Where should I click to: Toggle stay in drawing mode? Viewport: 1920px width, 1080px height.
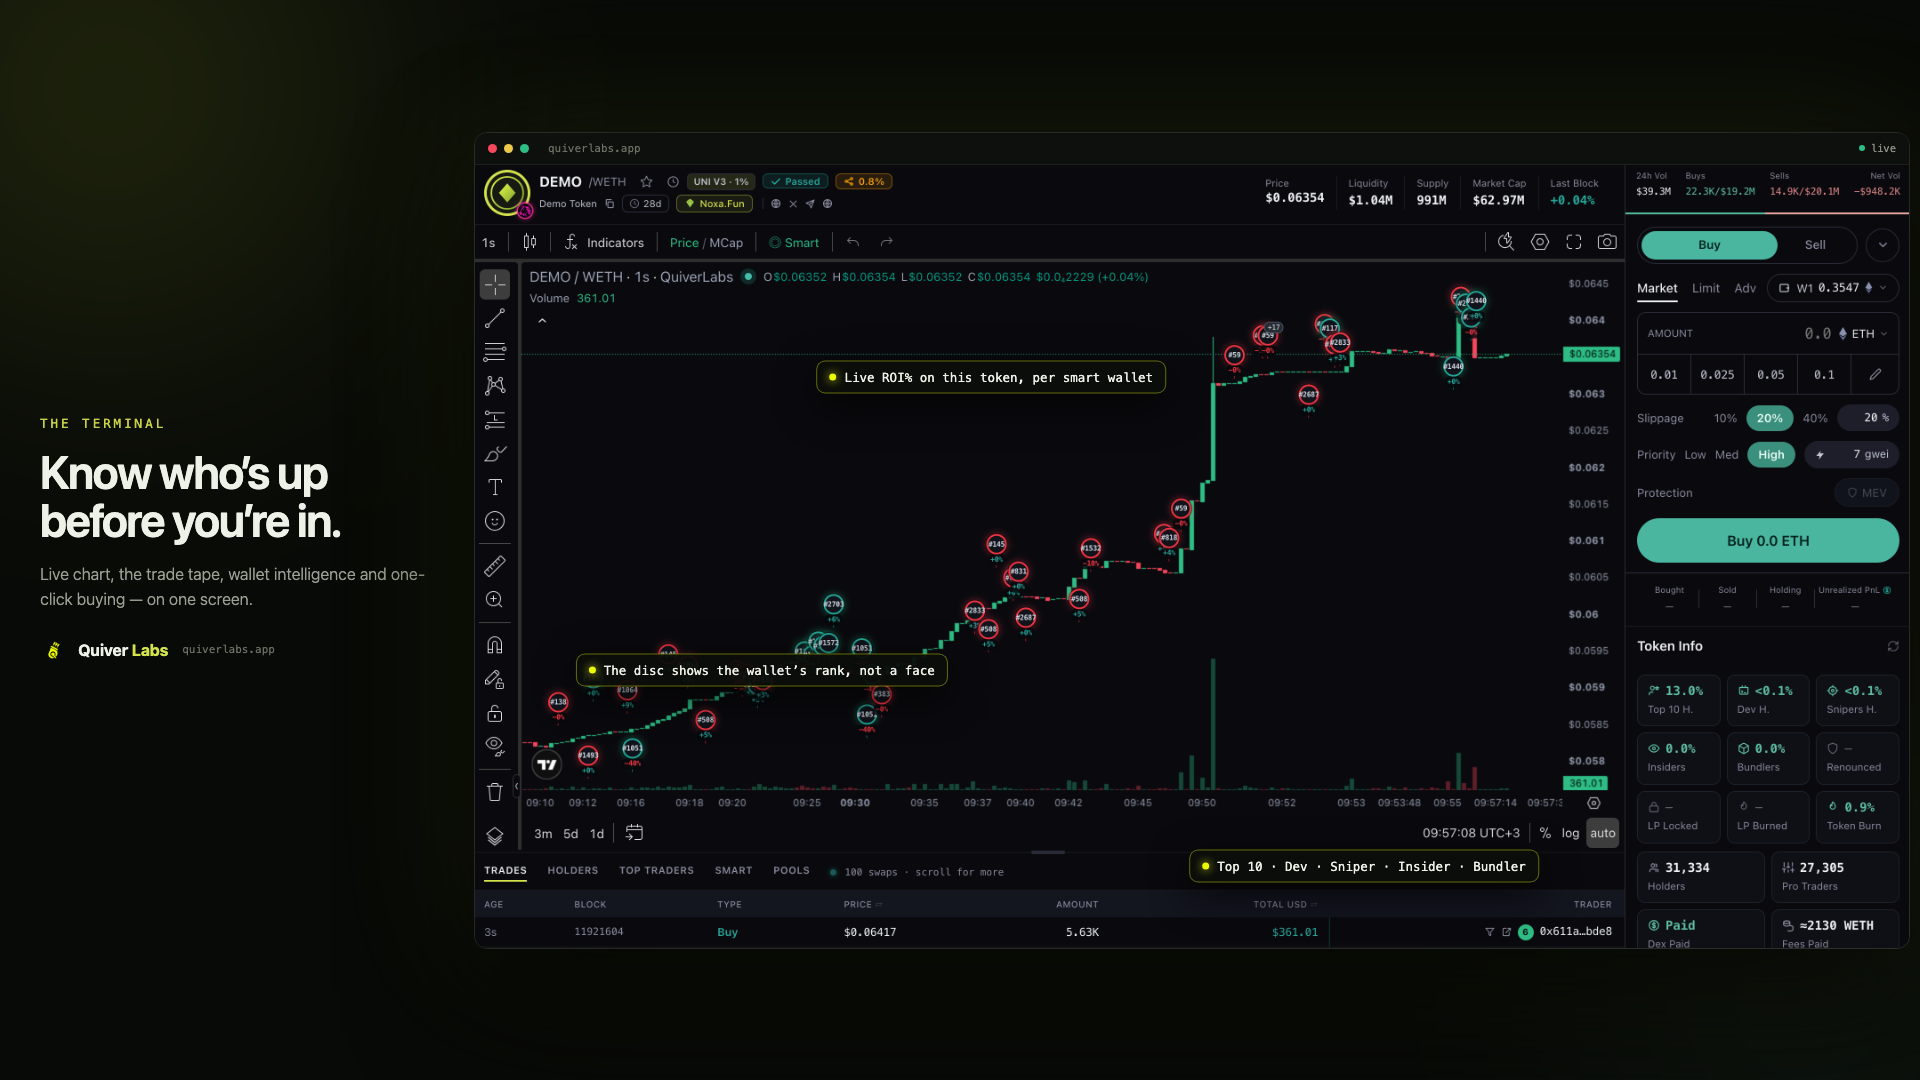click(495, 680)
